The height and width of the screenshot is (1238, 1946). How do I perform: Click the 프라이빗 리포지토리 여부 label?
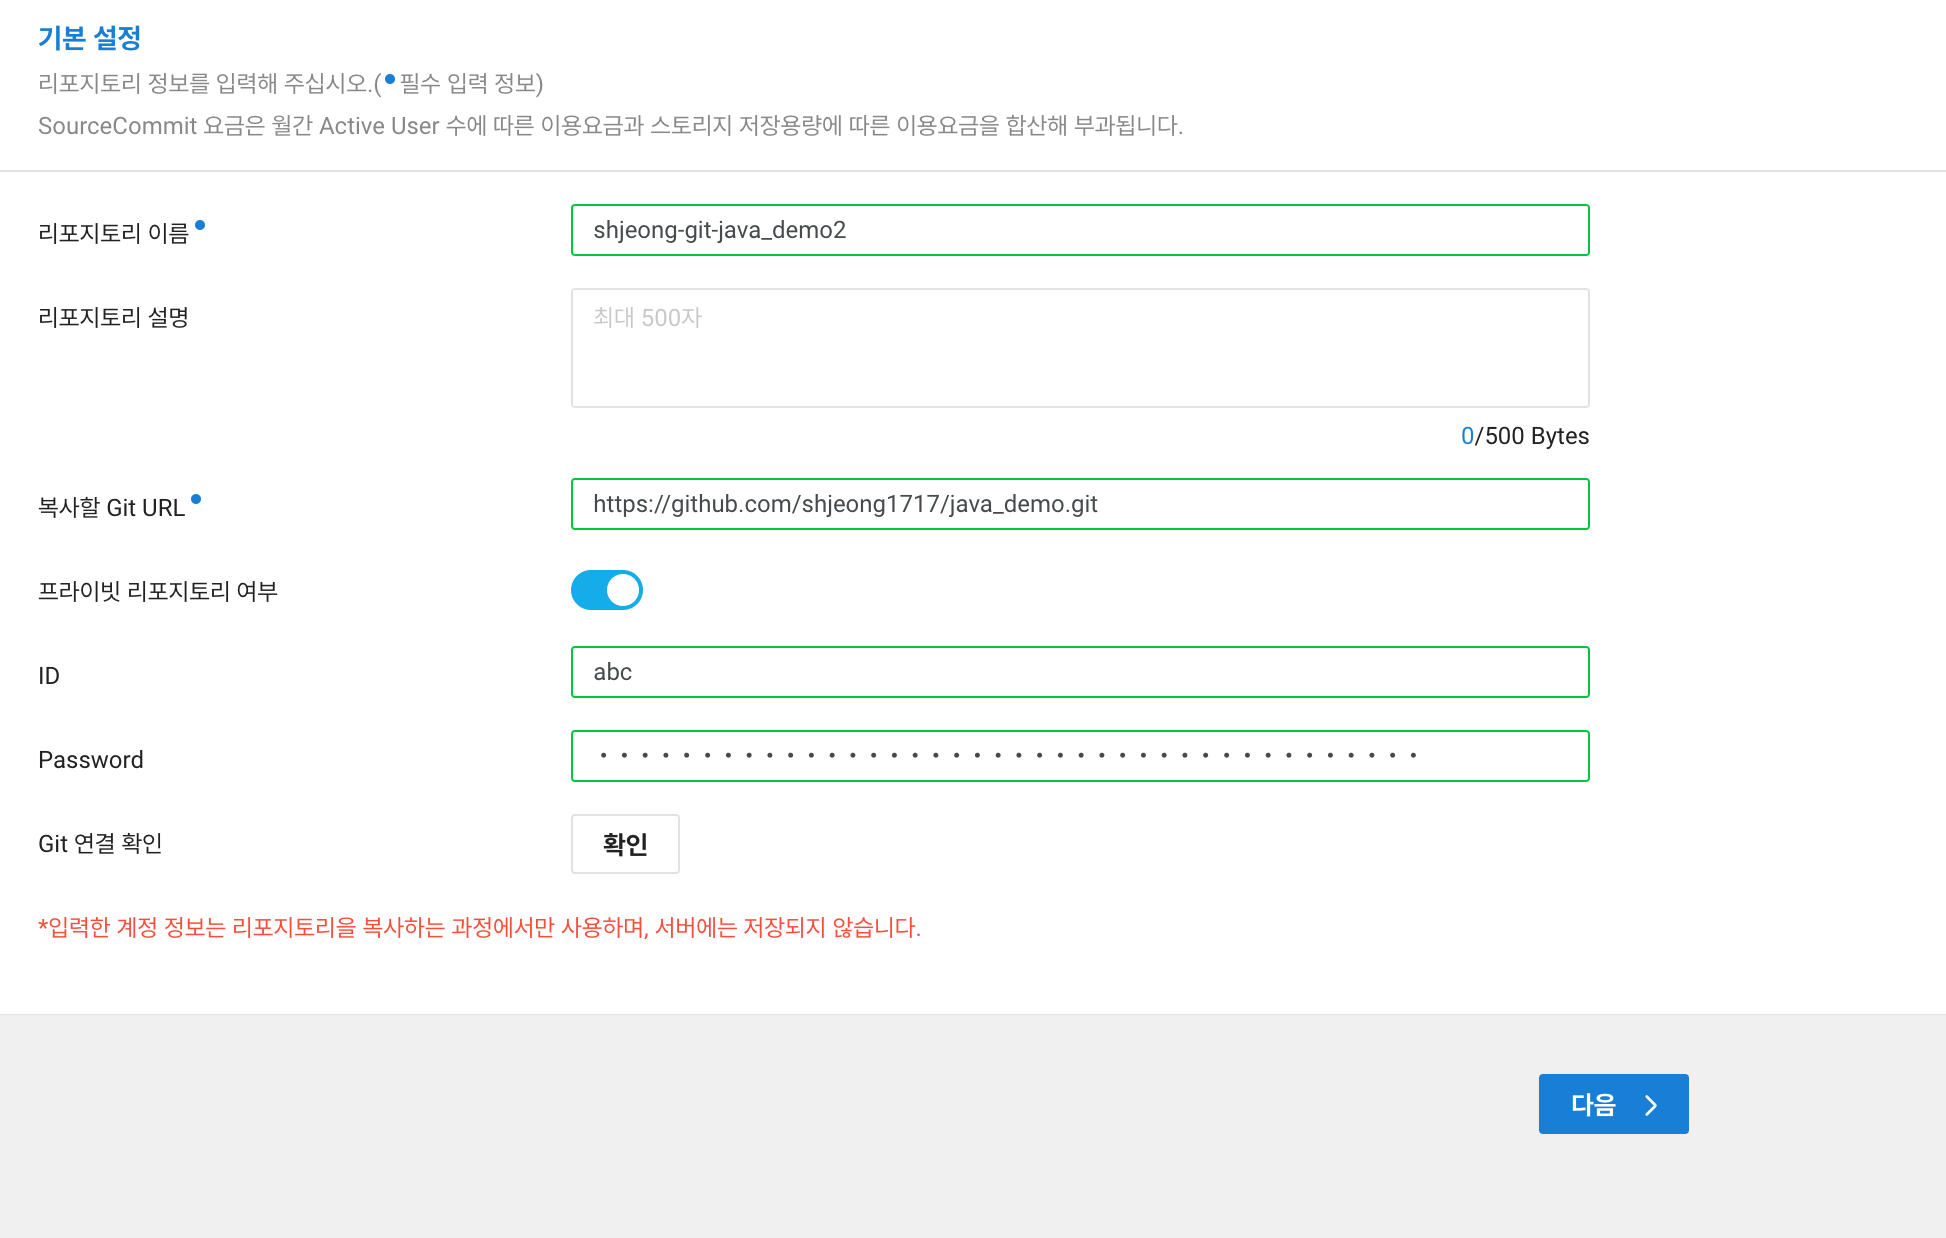click(x=157, y=591)
